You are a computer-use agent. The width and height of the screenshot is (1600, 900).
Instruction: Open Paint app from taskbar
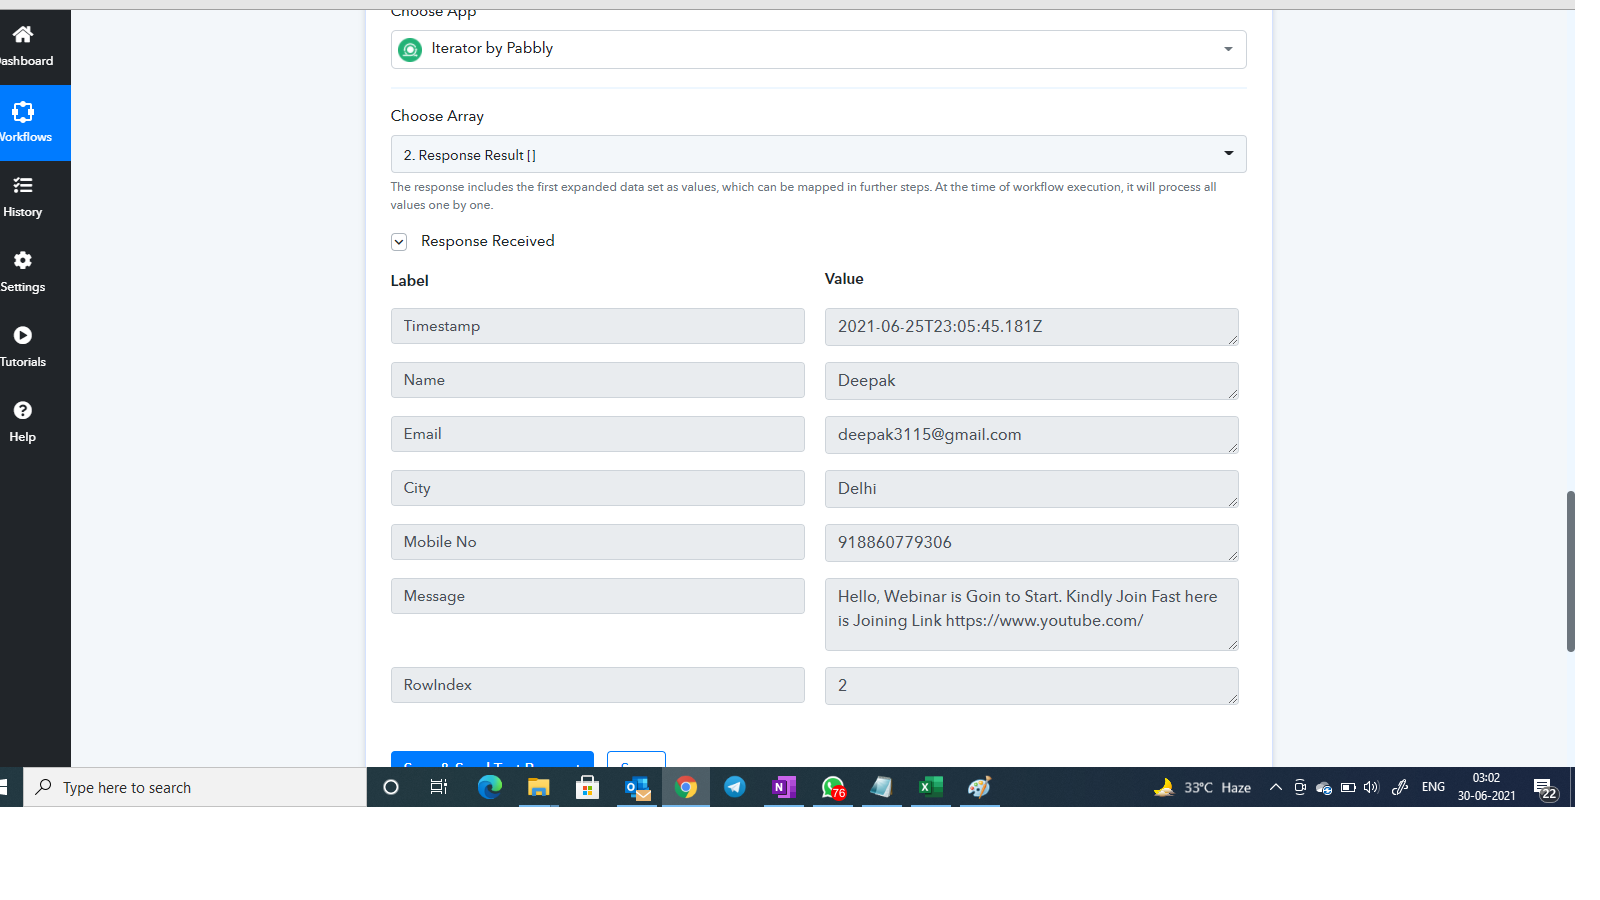point(979,787)
